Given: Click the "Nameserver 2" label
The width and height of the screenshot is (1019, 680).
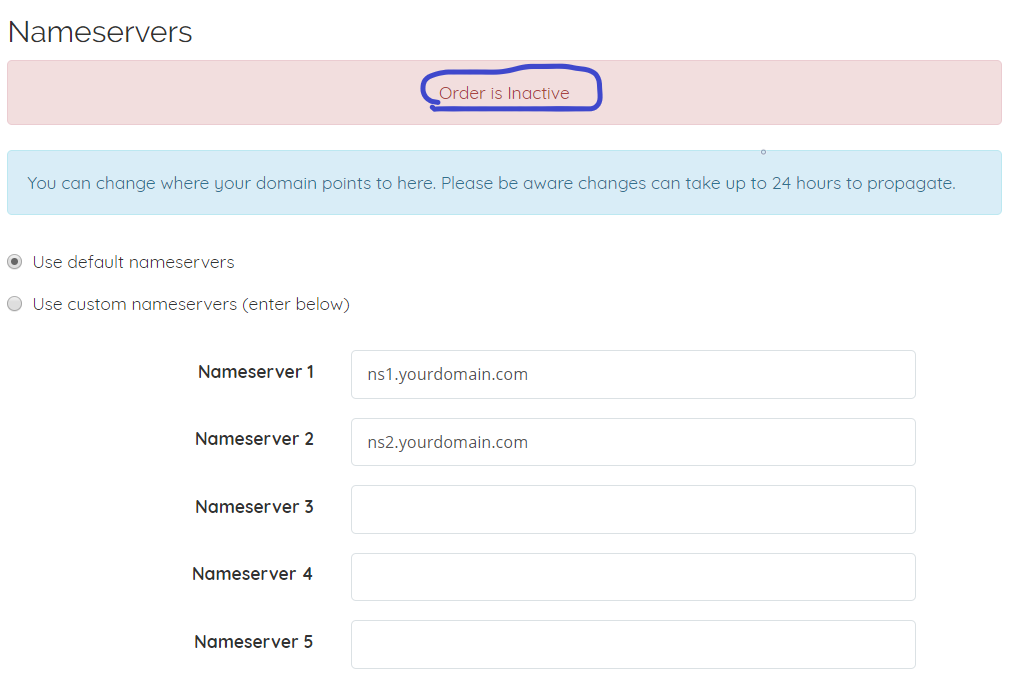Looking at the screenshot, I should coord(254,439).
